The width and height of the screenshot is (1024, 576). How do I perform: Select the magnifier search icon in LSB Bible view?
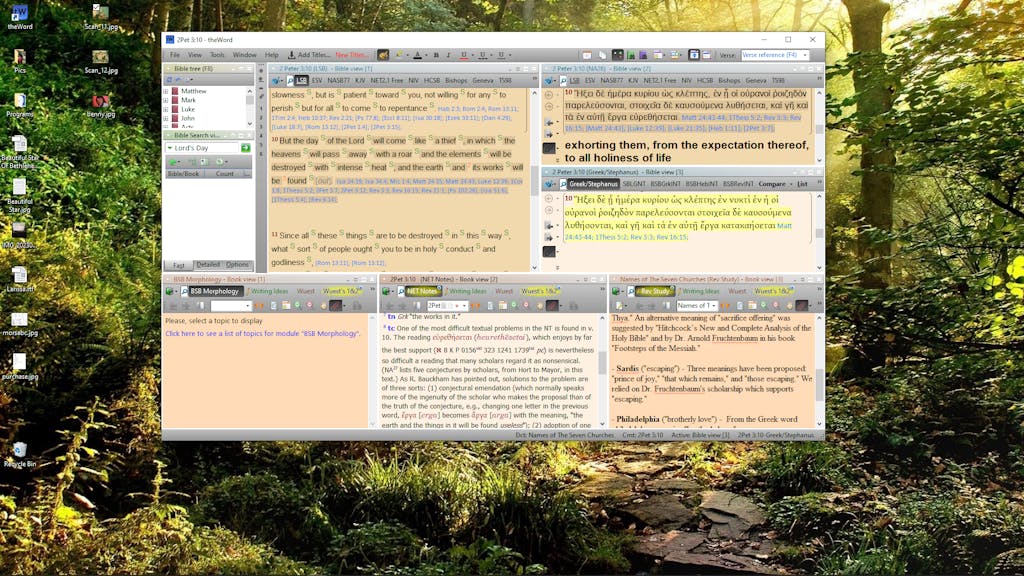[289, 80]
